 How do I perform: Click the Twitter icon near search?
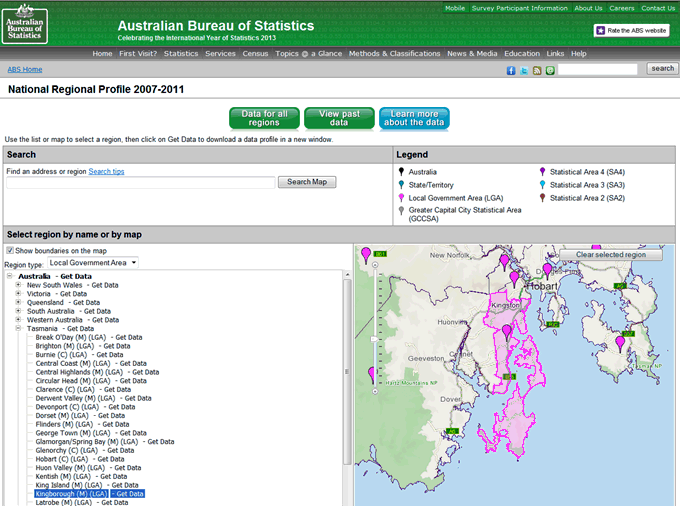(x=524, y=70)
